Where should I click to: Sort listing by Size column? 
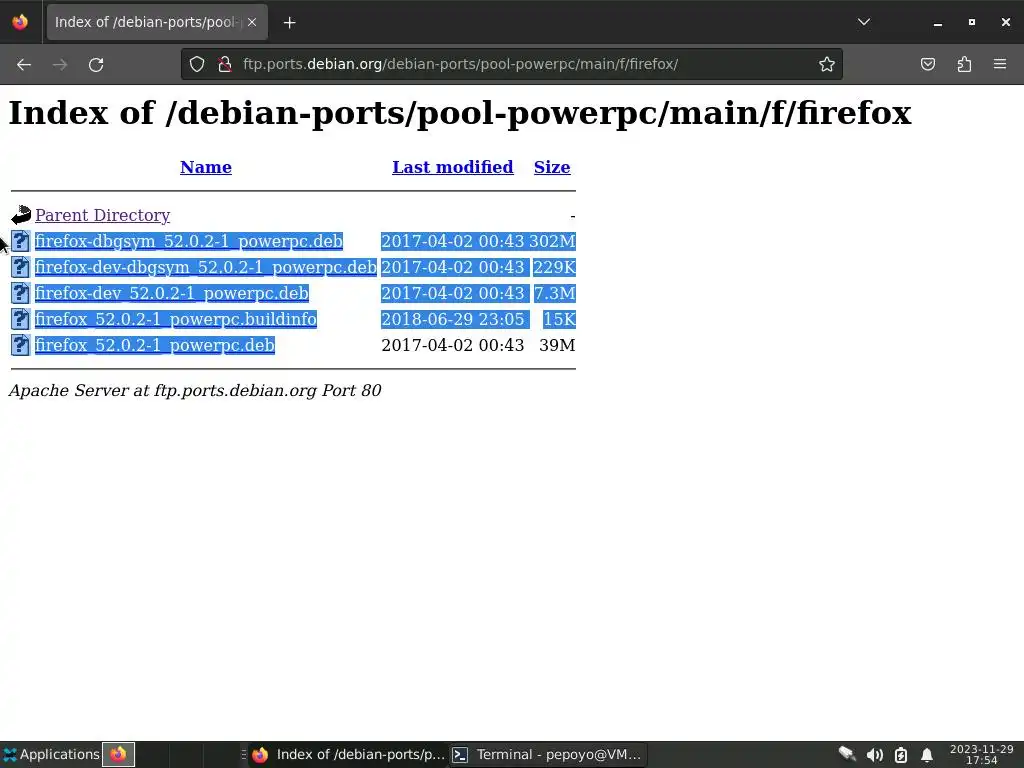[x=552, y=167]
